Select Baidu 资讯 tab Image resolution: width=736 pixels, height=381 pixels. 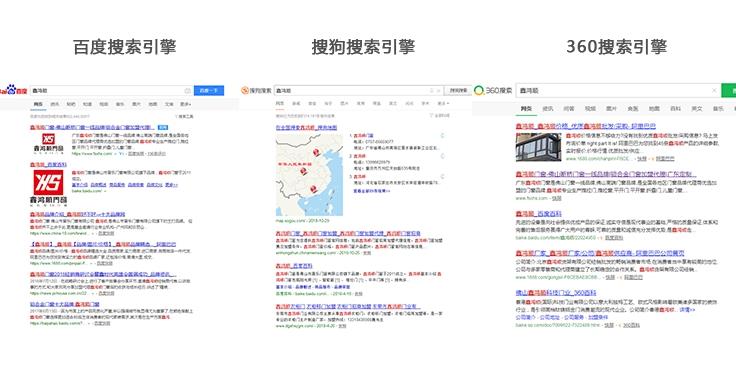click(x=55, y=104)
